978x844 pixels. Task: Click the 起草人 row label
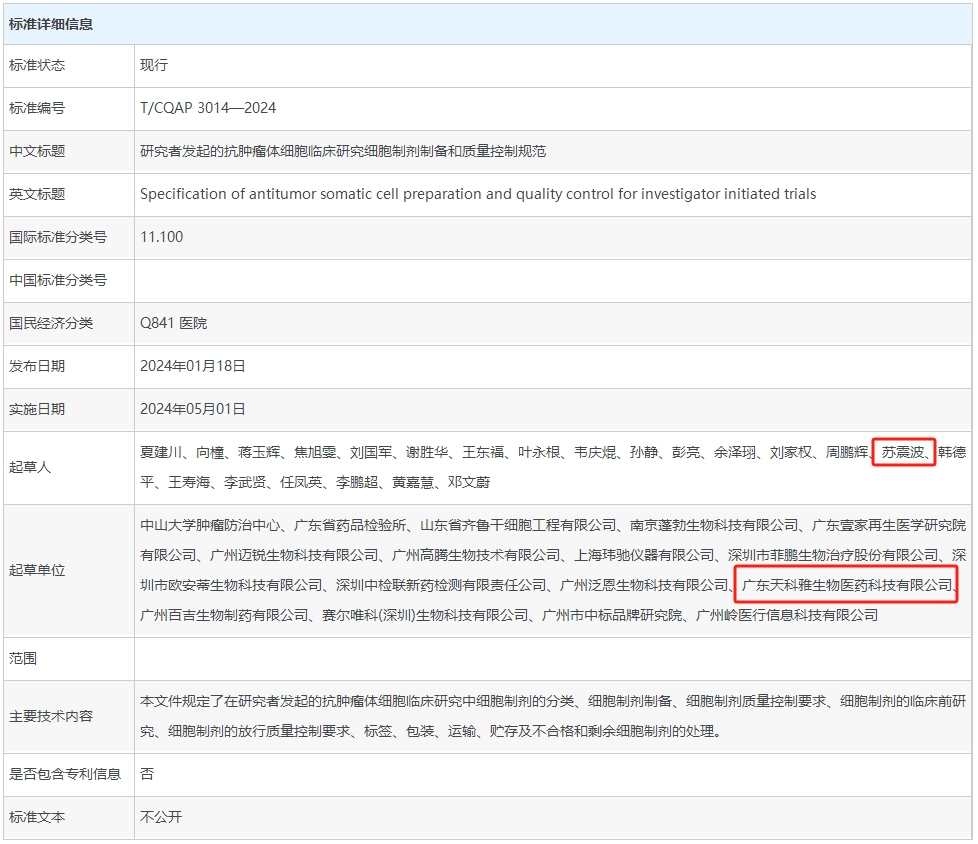[x=30, y=468]
